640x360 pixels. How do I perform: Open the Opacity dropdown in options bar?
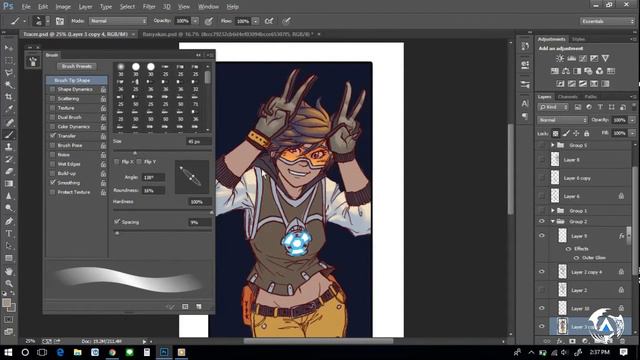click(x=196, y=21)
